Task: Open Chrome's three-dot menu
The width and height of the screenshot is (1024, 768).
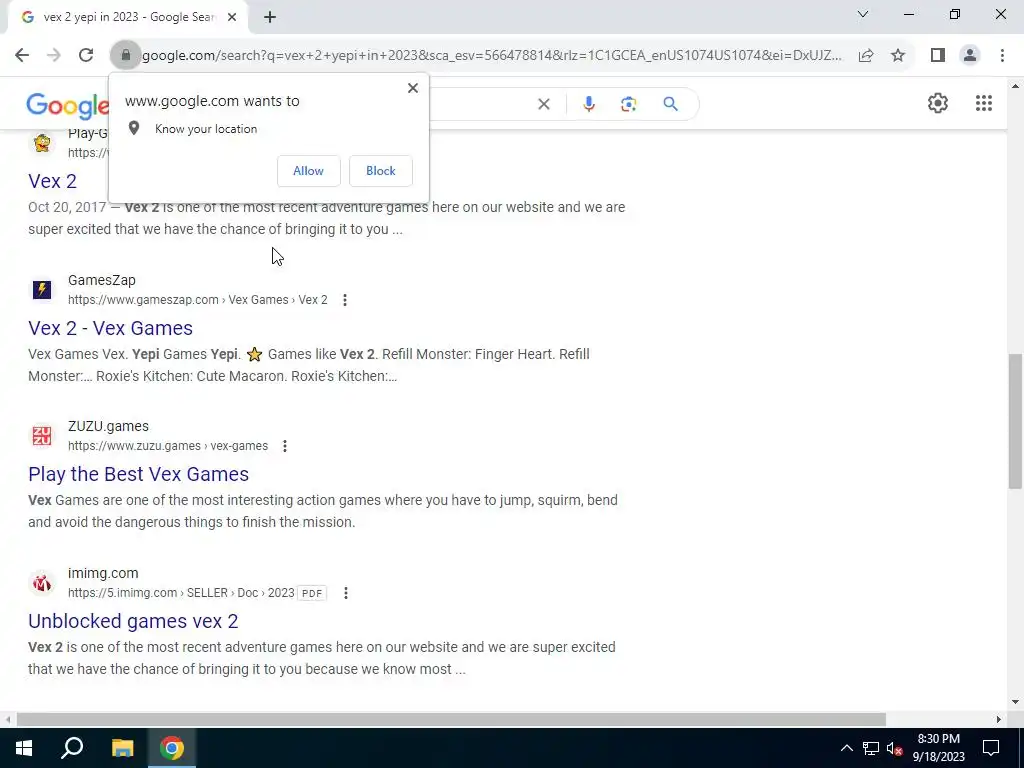Action: (x=1002, y=55)
